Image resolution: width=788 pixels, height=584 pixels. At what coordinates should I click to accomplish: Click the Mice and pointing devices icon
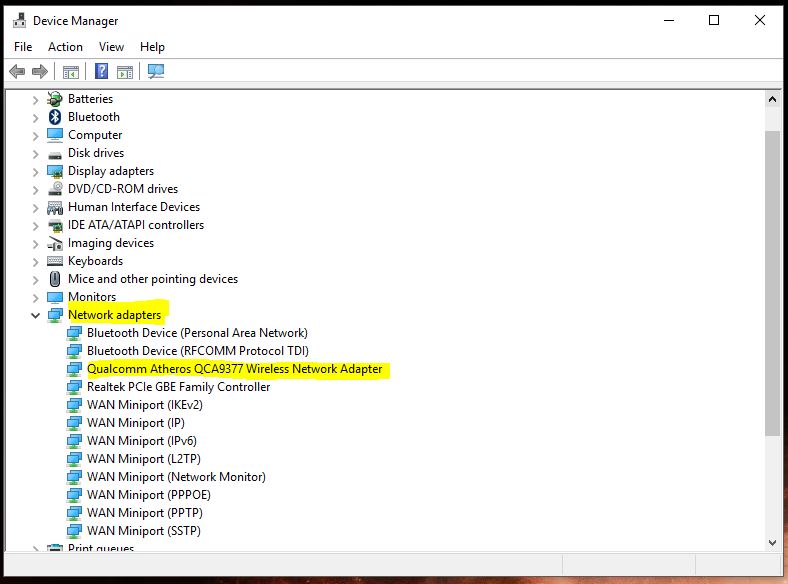tap(55, 279)
